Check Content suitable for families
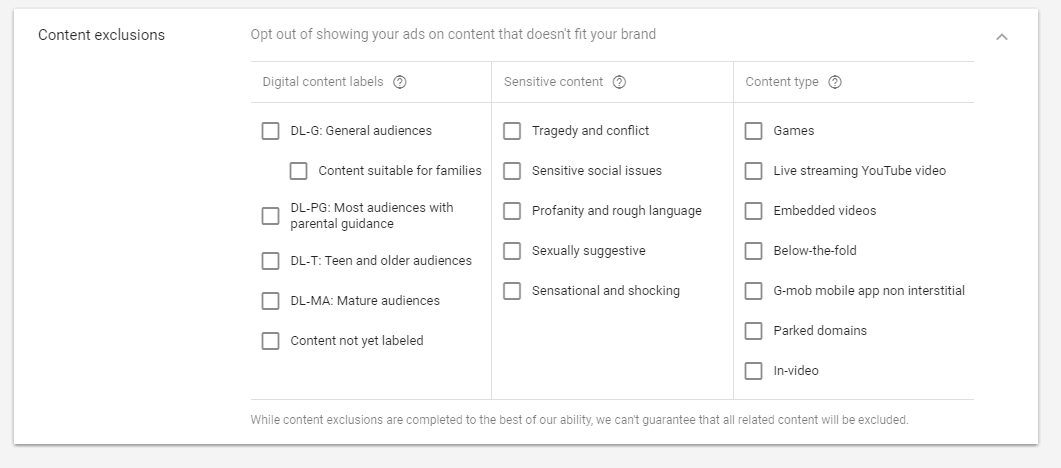Viewport: 1061px width, 468px height. point(298,170)
